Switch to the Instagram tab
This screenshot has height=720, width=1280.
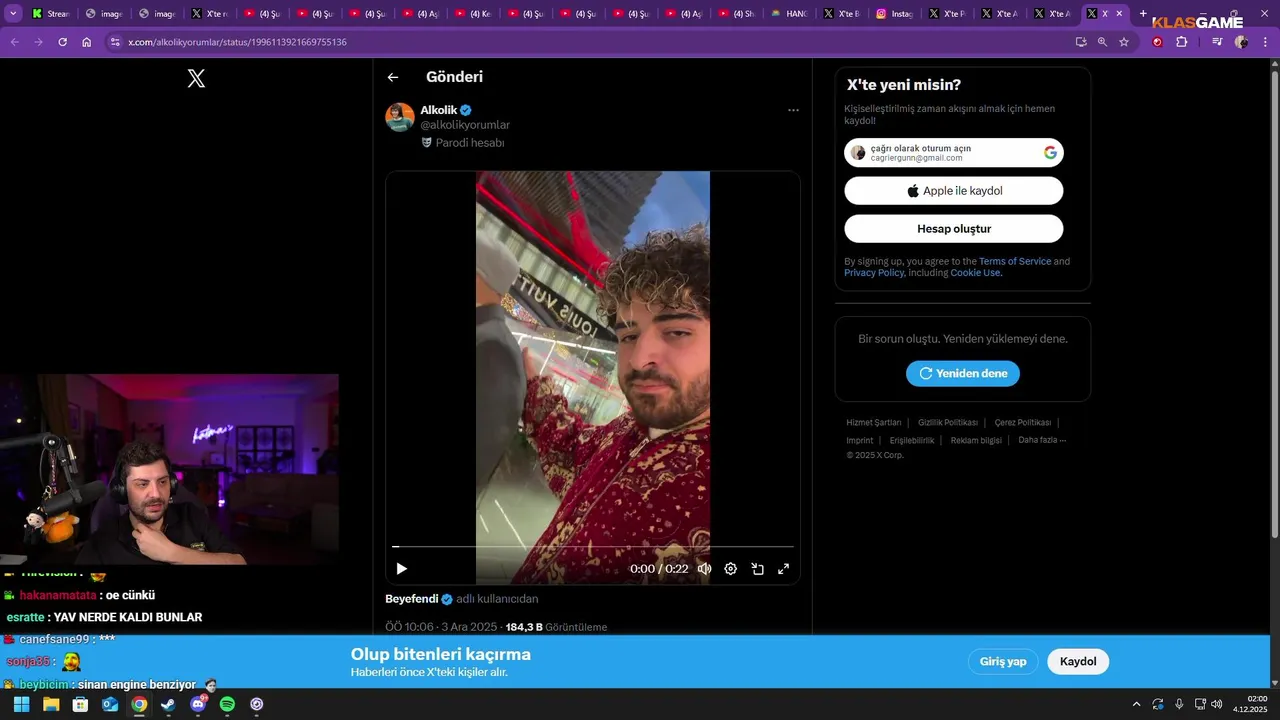tap(895, 14)
